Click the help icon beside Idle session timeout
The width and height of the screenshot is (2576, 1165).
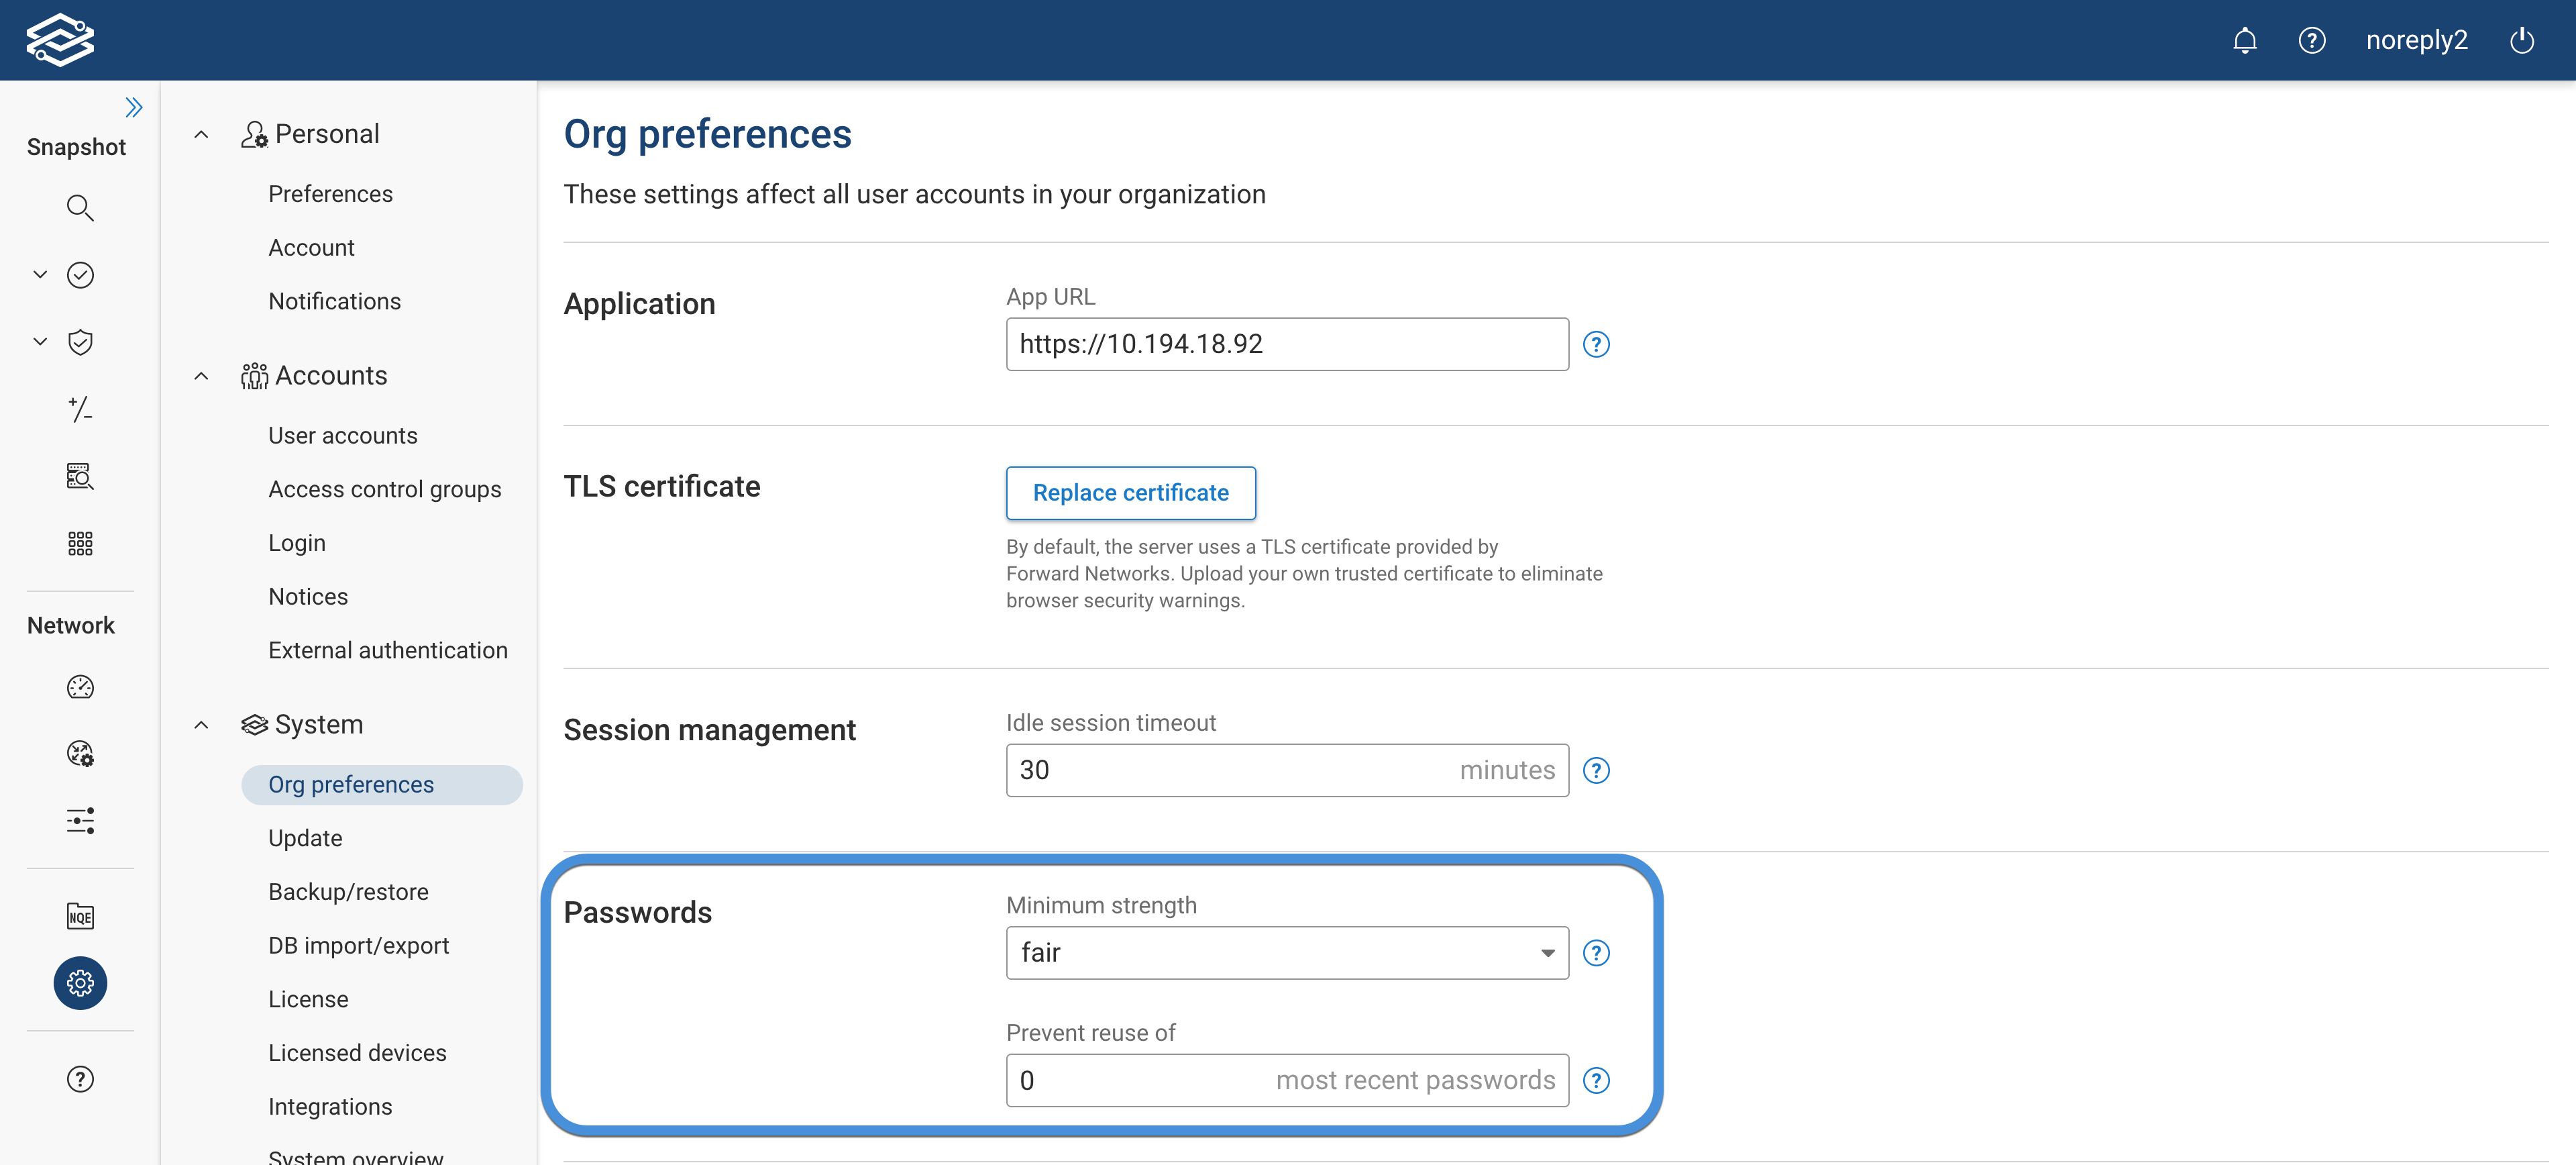pos(1596,770)
